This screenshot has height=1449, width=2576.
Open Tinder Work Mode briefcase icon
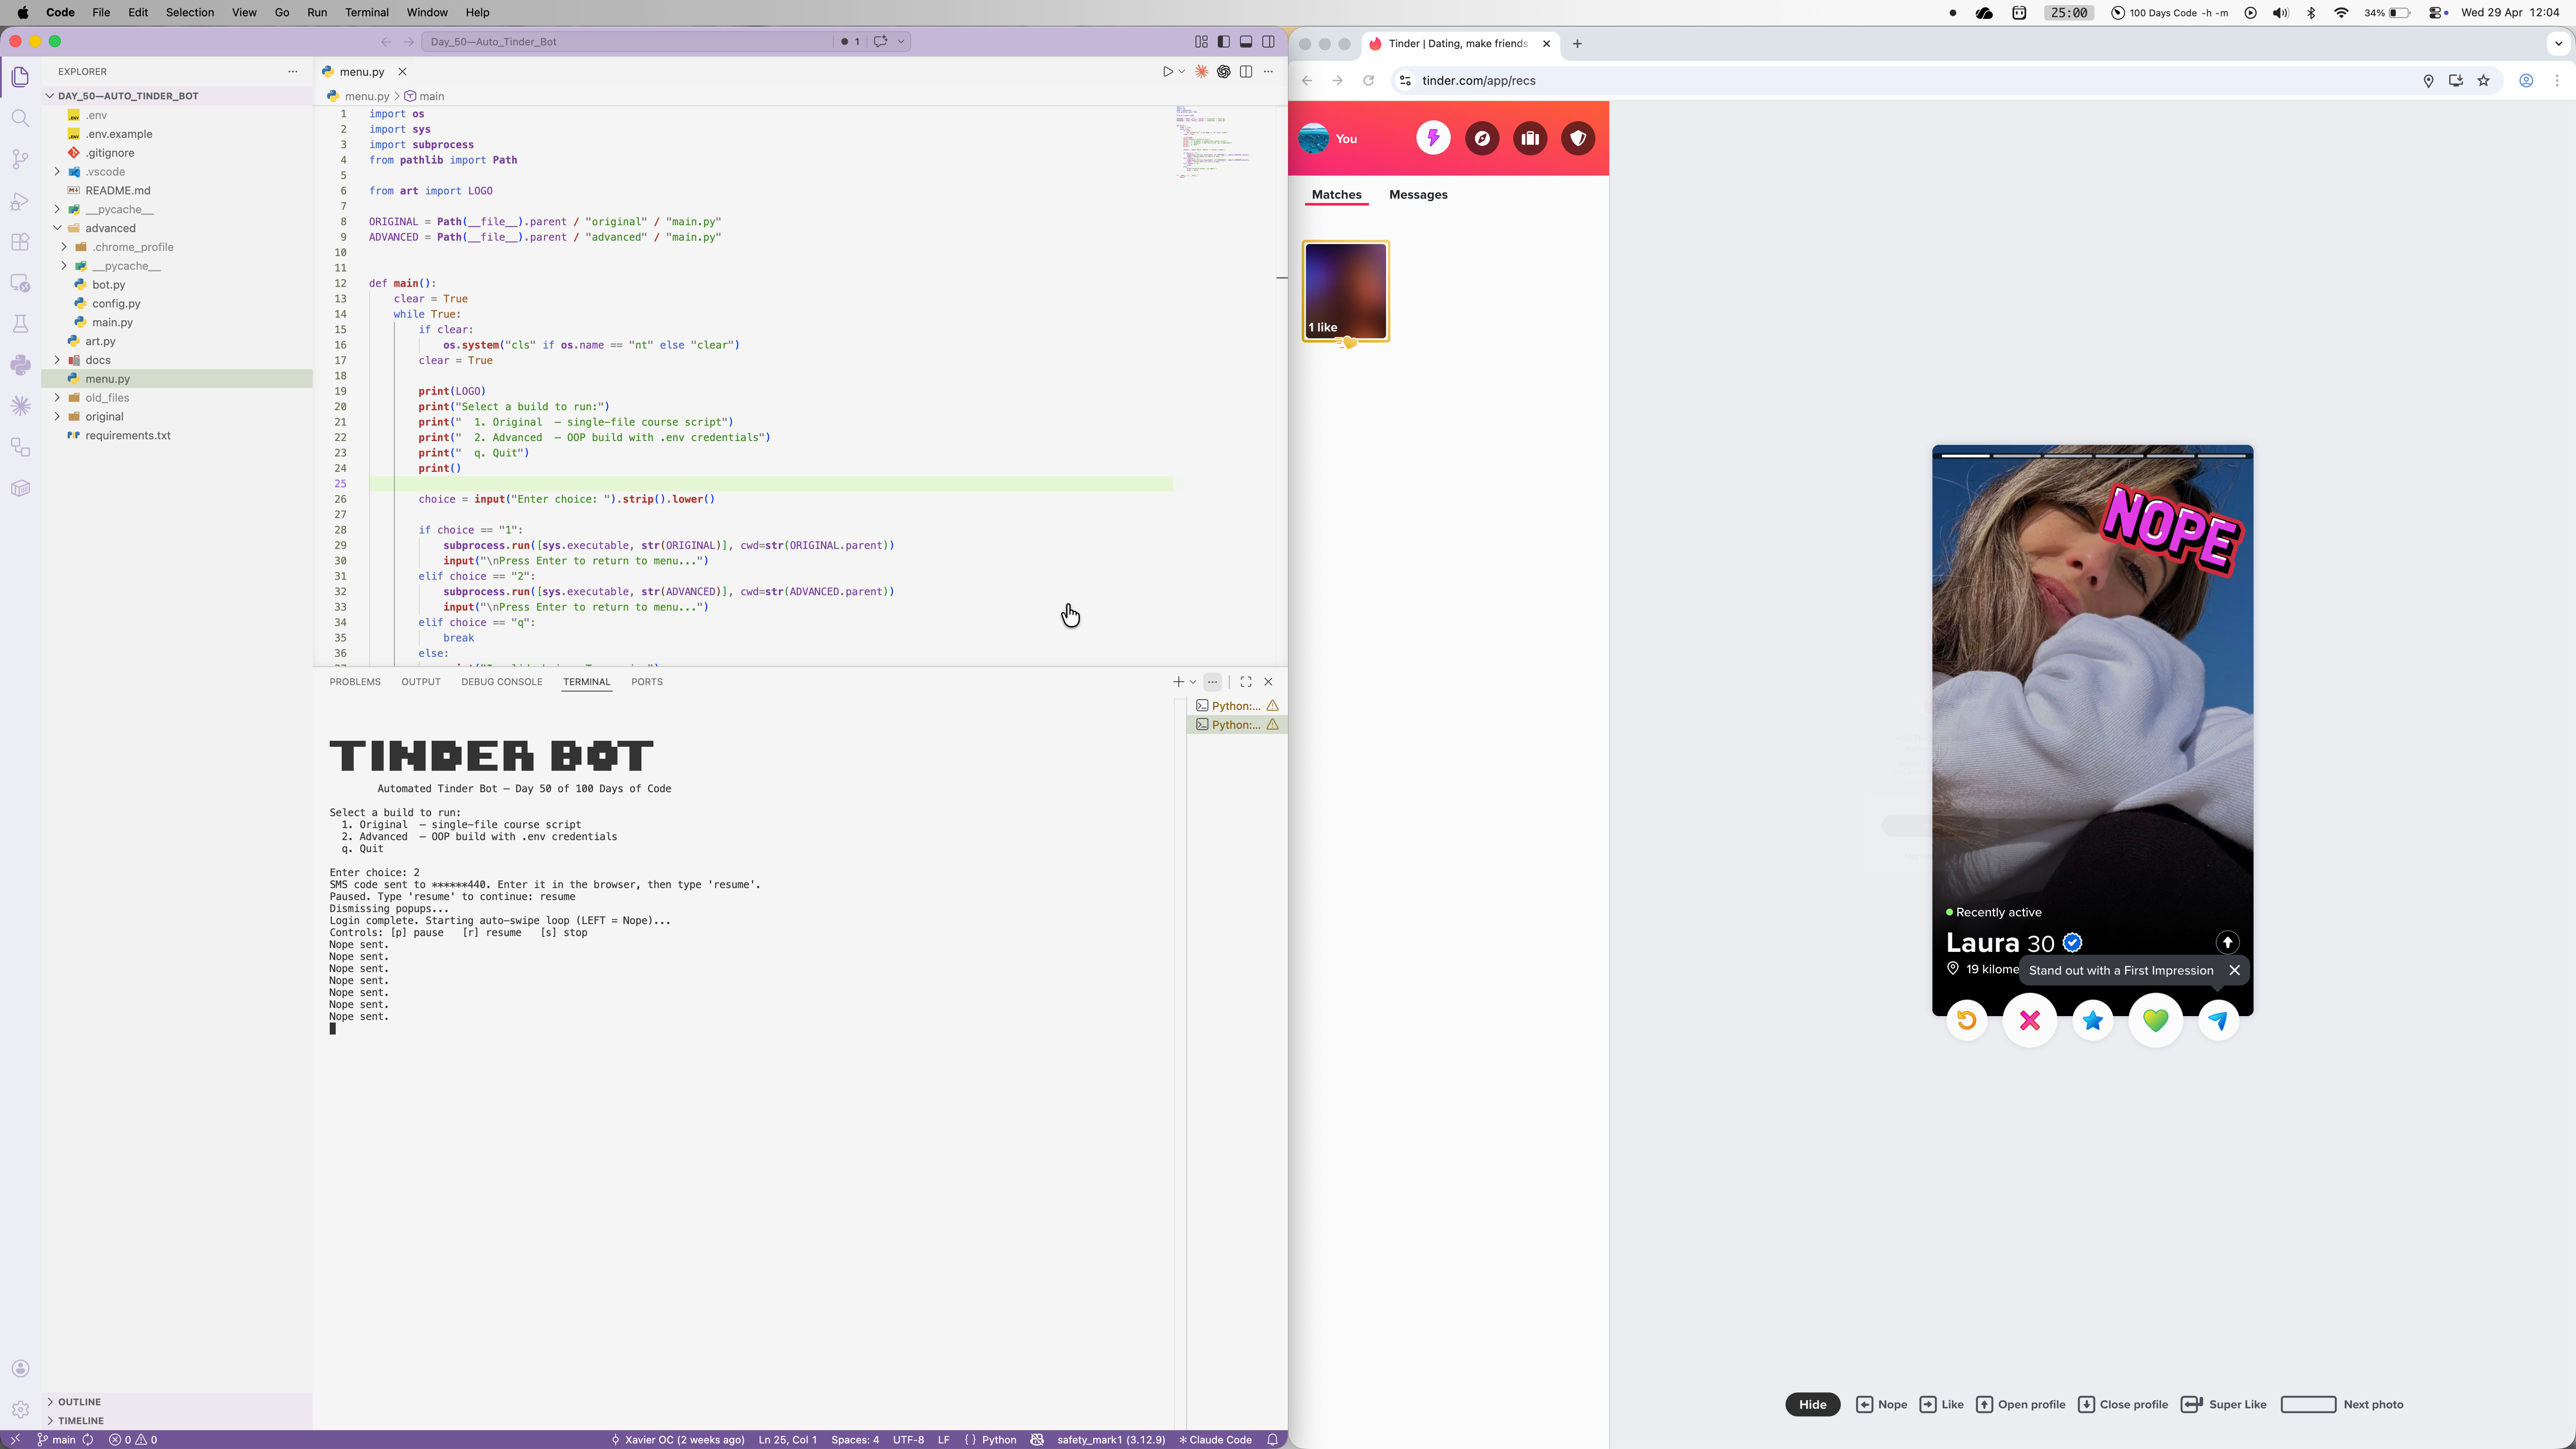coord(1529,138)
